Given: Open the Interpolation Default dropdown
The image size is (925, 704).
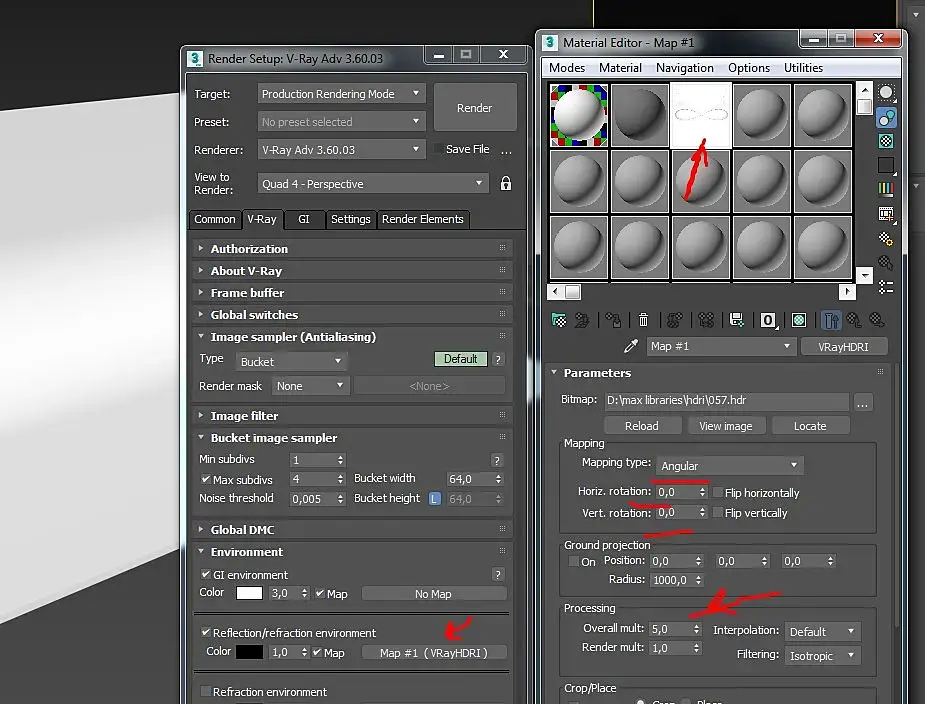Looking at the screenshot, I should pos(822,631).
